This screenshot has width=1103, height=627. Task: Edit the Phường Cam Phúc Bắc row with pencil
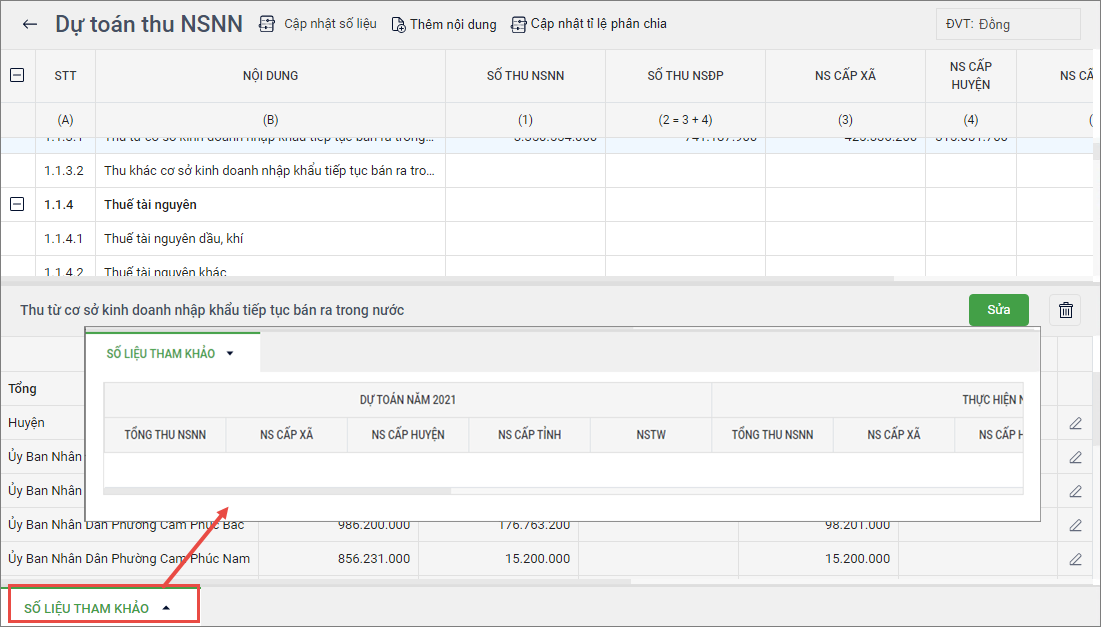tap(1076, 524)
